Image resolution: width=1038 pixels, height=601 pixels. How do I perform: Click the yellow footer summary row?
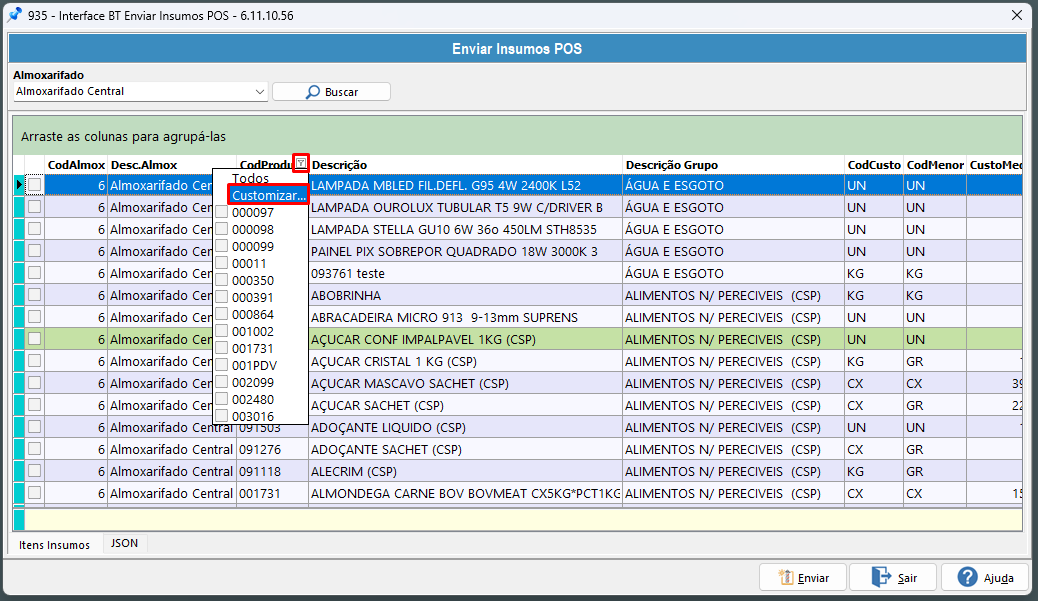coord(523,519)
